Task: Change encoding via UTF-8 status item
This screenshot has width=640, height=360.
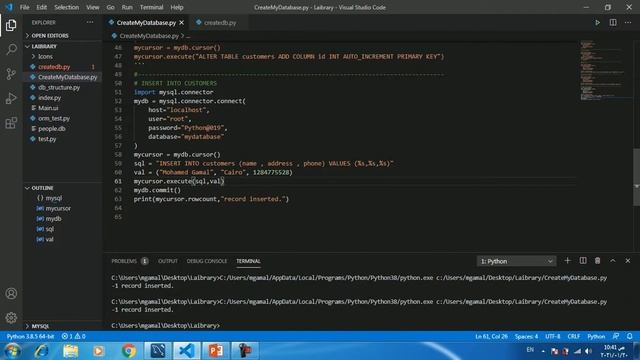Action: coord(553,336)
